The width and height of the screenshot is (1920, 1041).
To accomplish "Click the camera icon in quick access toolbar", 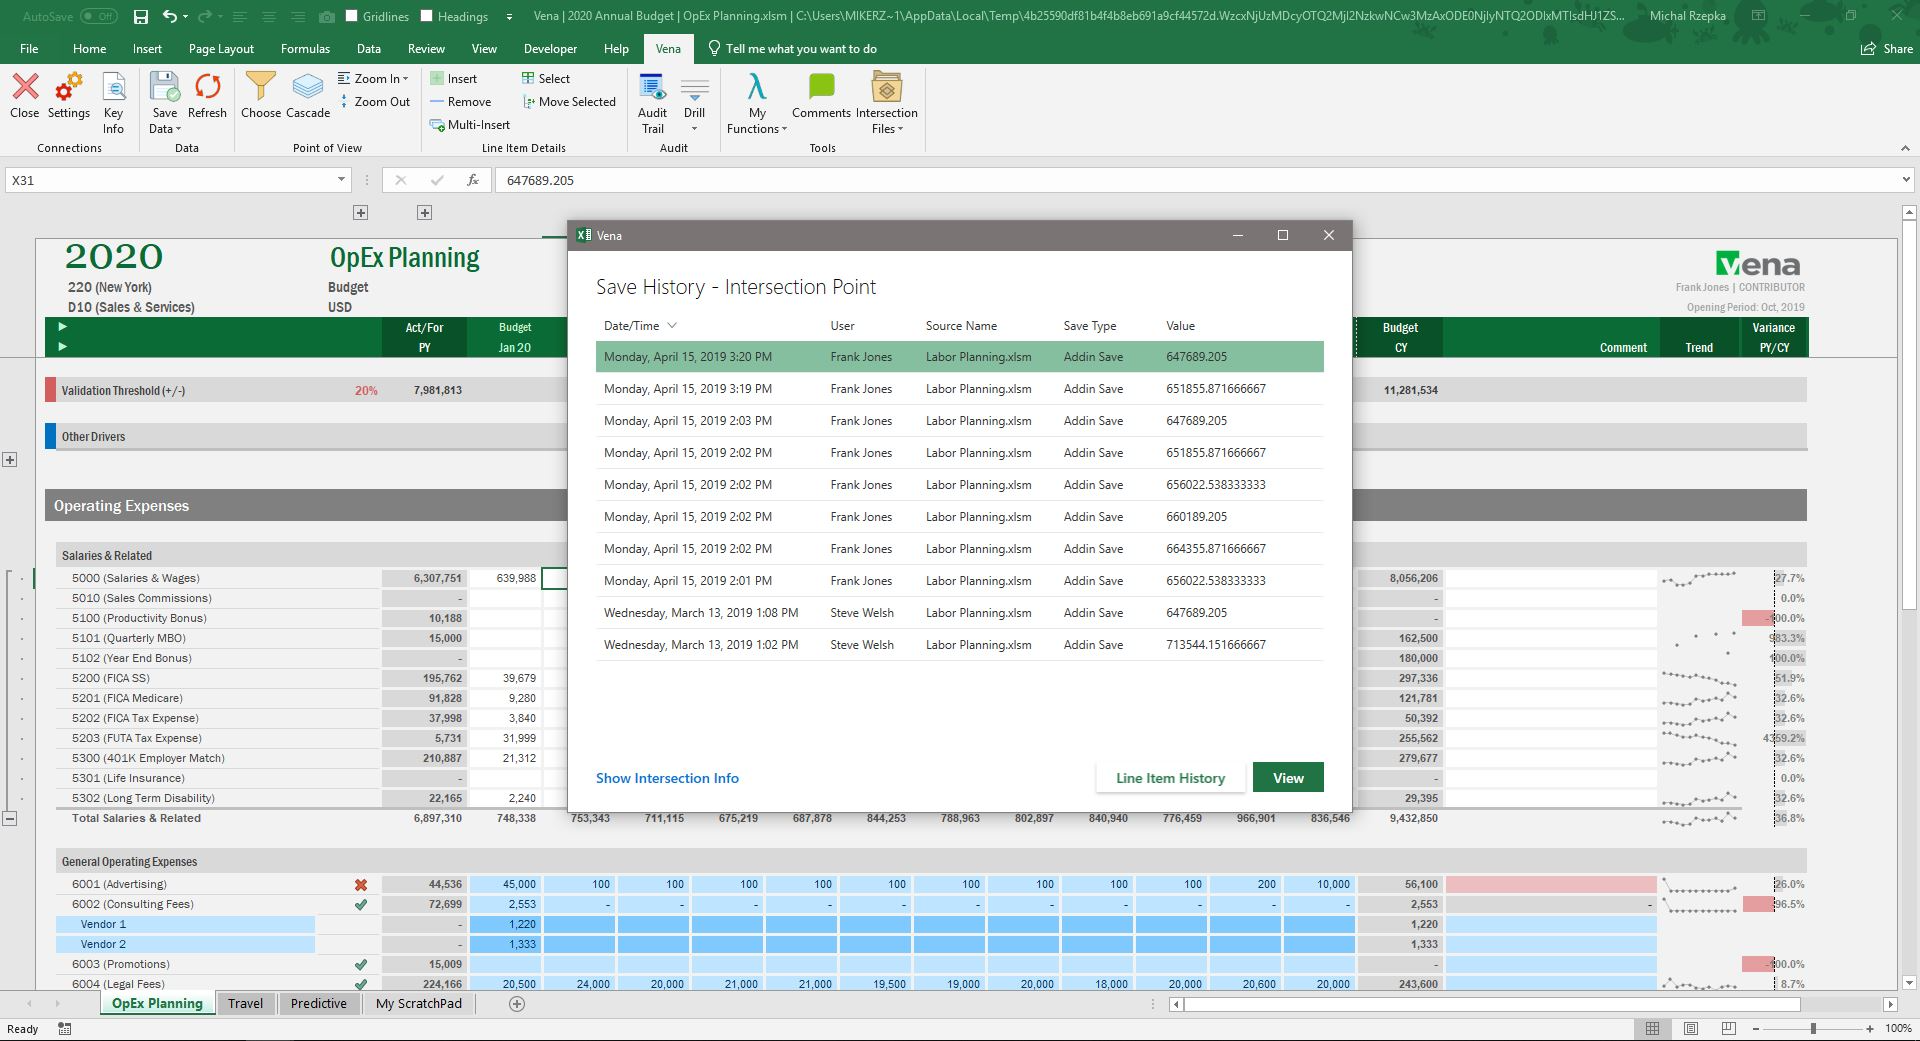I will click(x=326, y=16).
